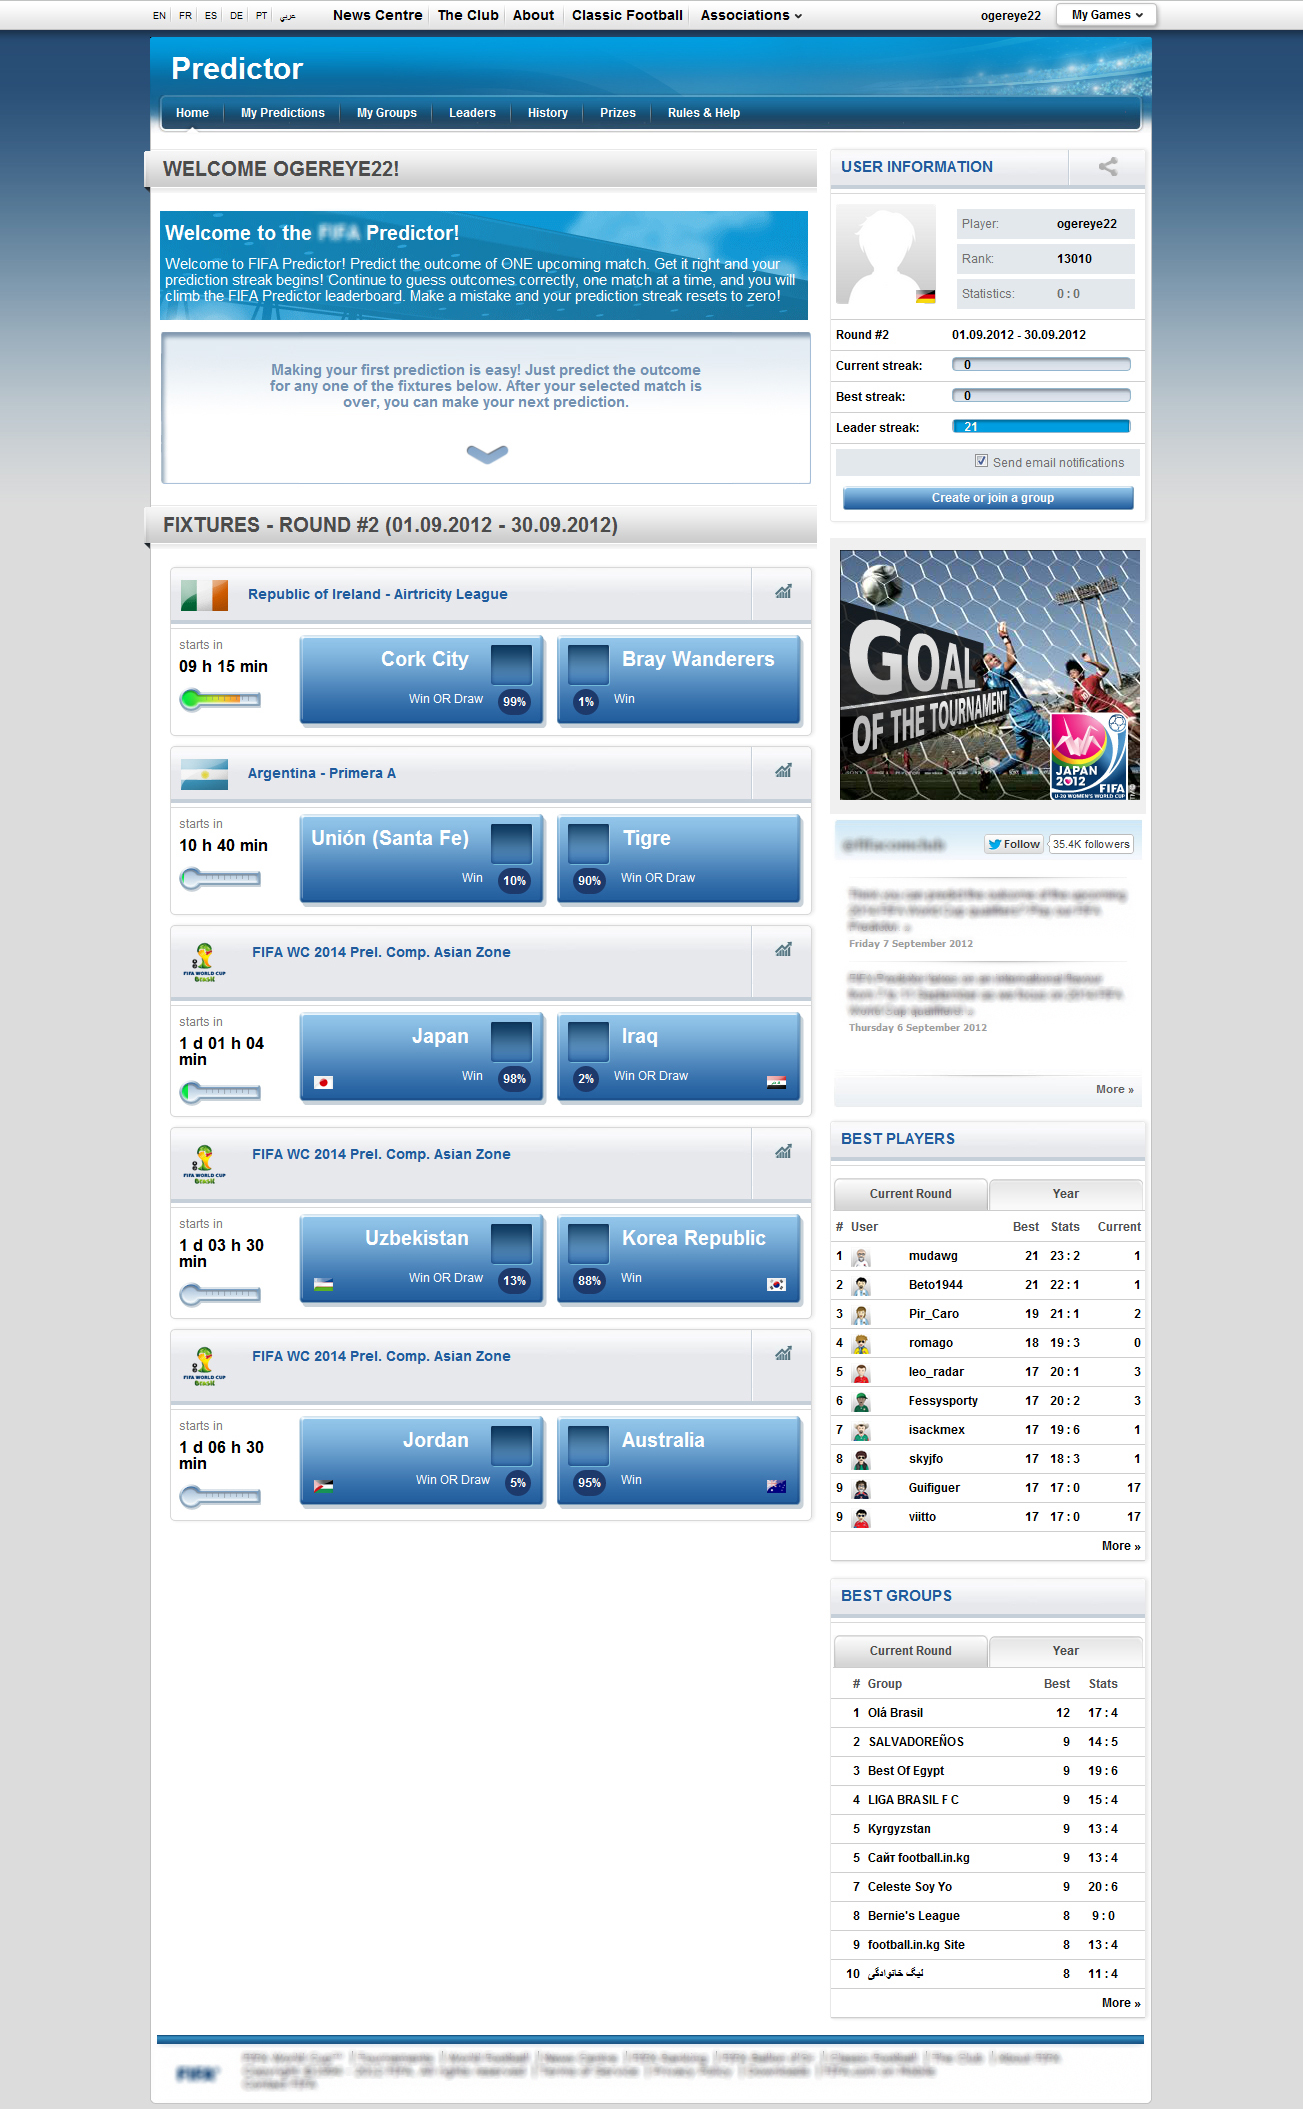Viewport: 1303px width, 2109px height.
Task: Open stats chart icon for Japan–Iraq fixture
Action: [783, 950]
